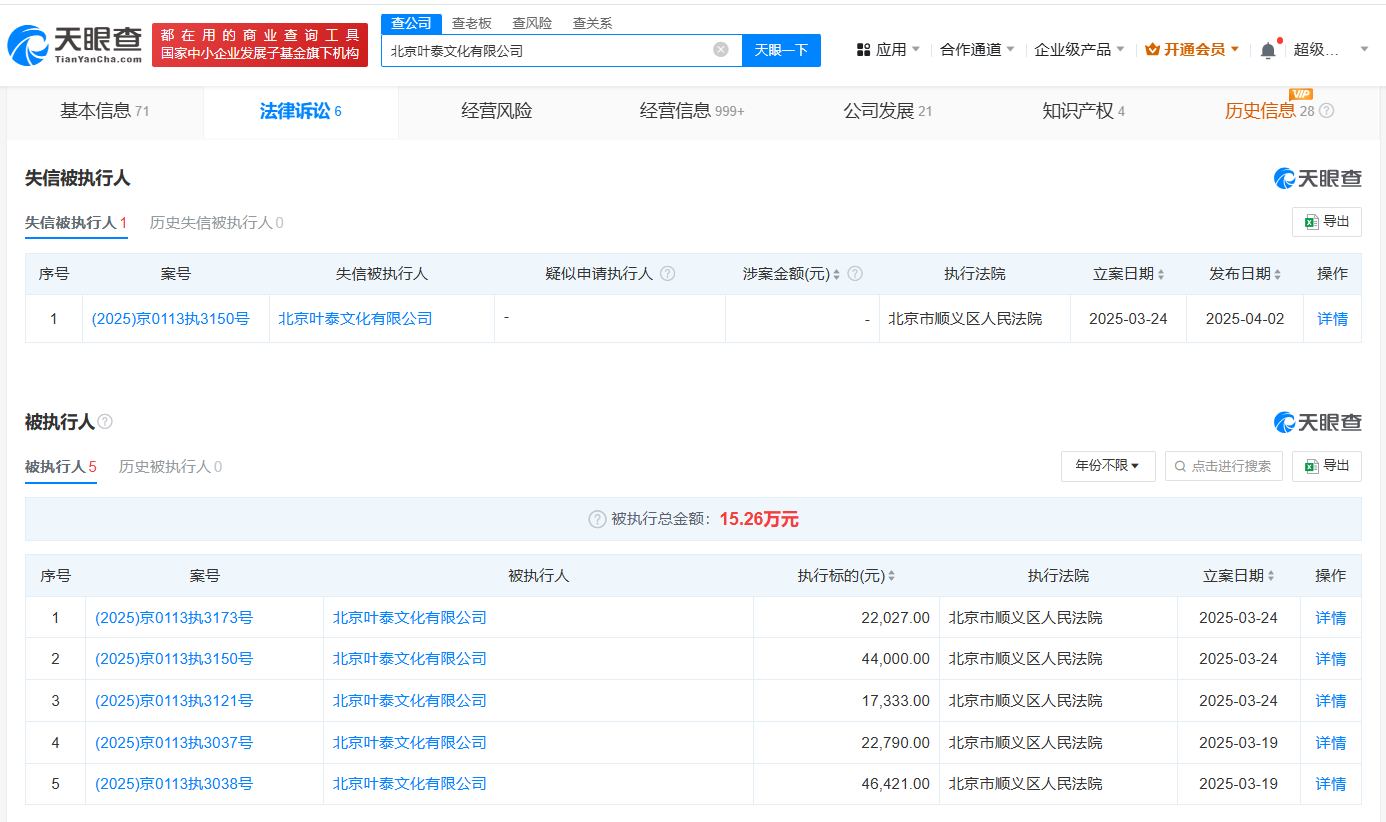This screenshot has height=822, width=1386.
Task: Select the 查老板 search tab
Action: pos(471,23)
